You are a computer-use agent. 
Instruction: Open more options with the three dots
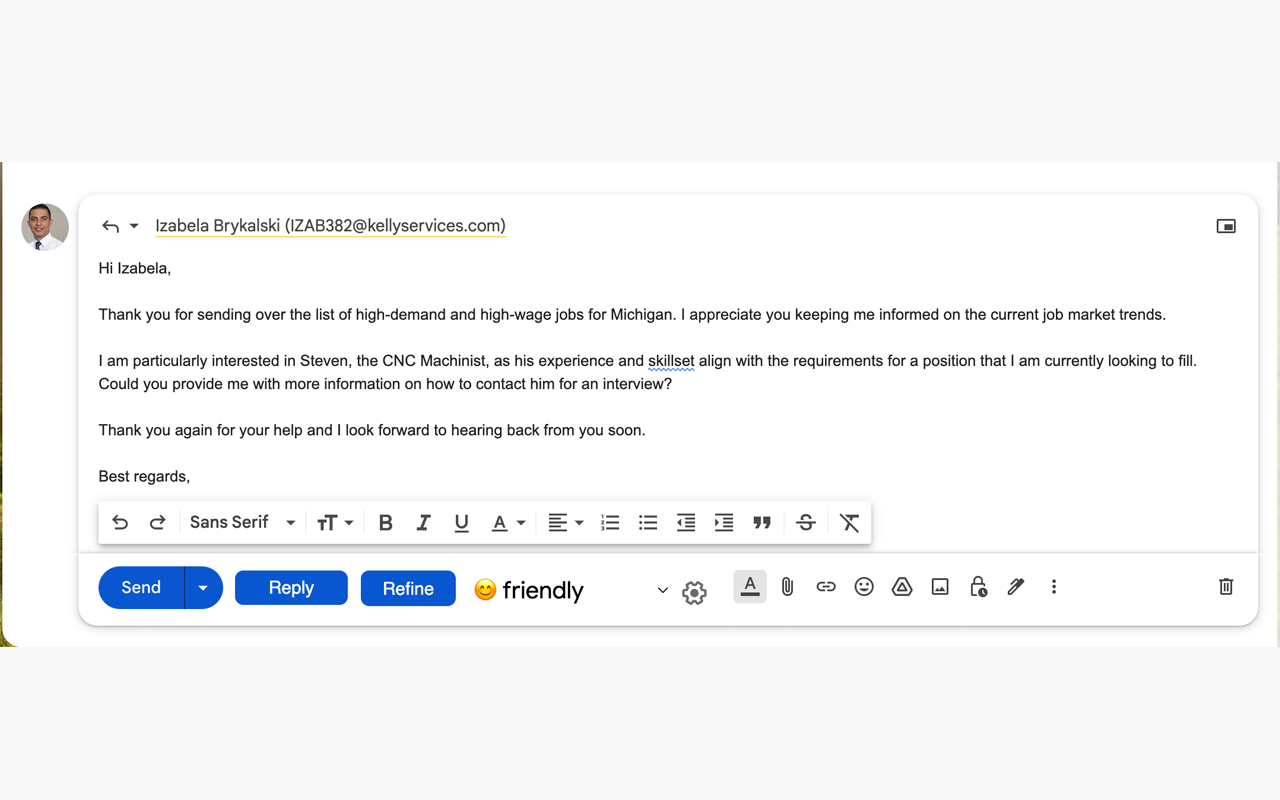(x=1054, y=586)
